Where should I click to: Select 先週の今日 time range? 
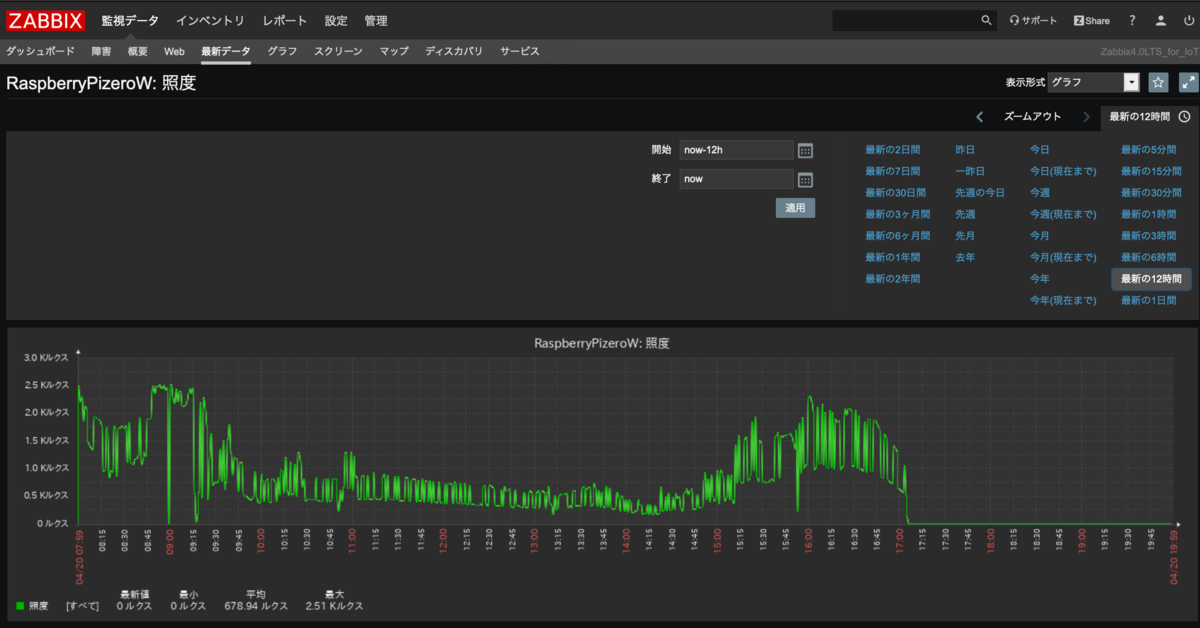[x=980, y=193]
